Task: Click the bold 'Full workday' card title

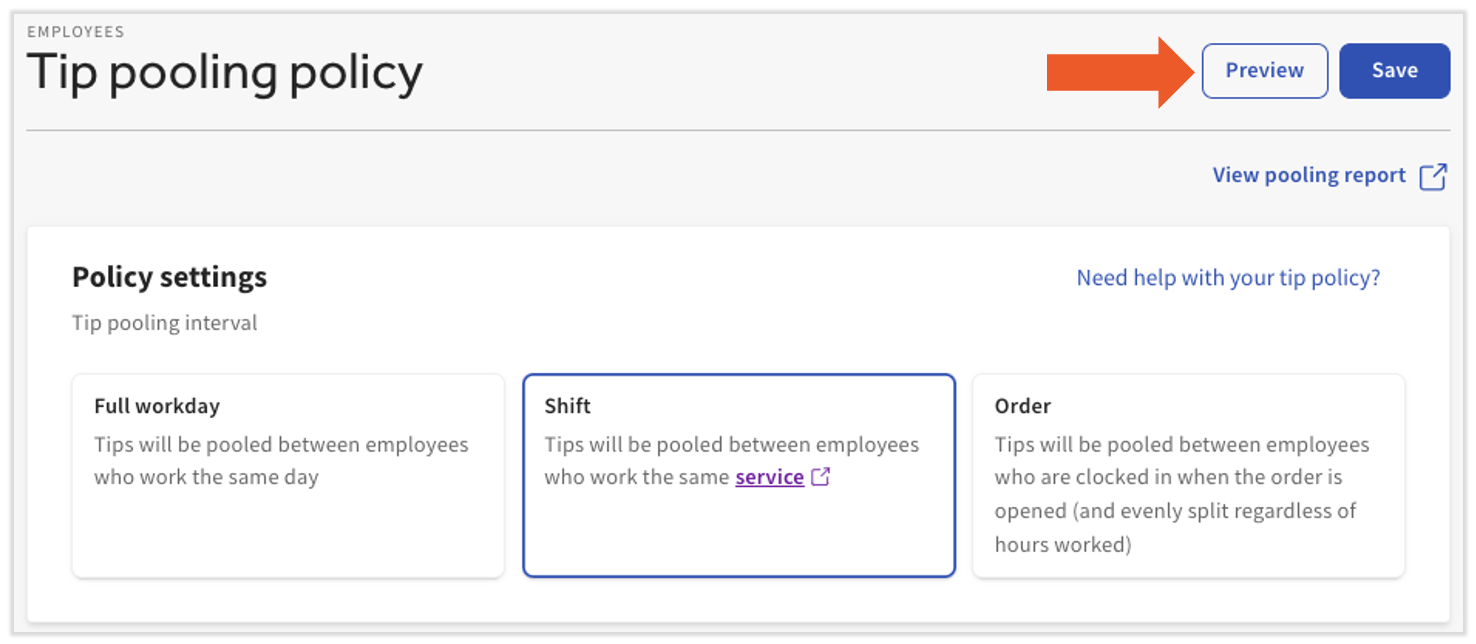Action: (x=157, y=406)
